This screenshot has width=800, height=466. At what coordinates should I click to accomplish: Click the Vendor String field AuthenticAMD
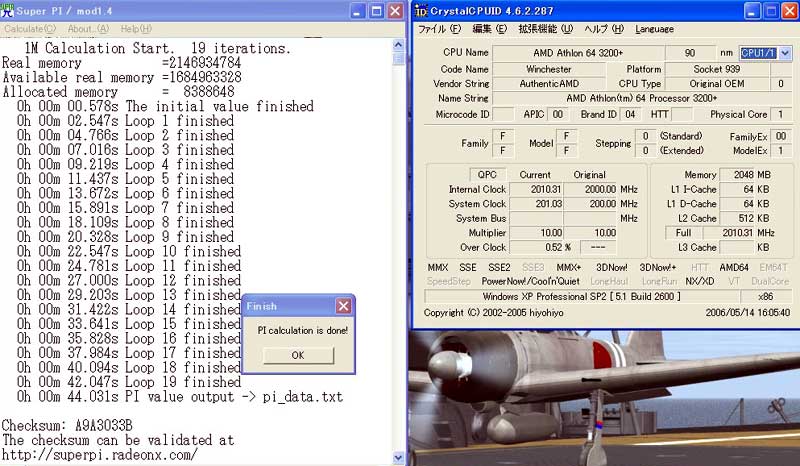(548, 84)
